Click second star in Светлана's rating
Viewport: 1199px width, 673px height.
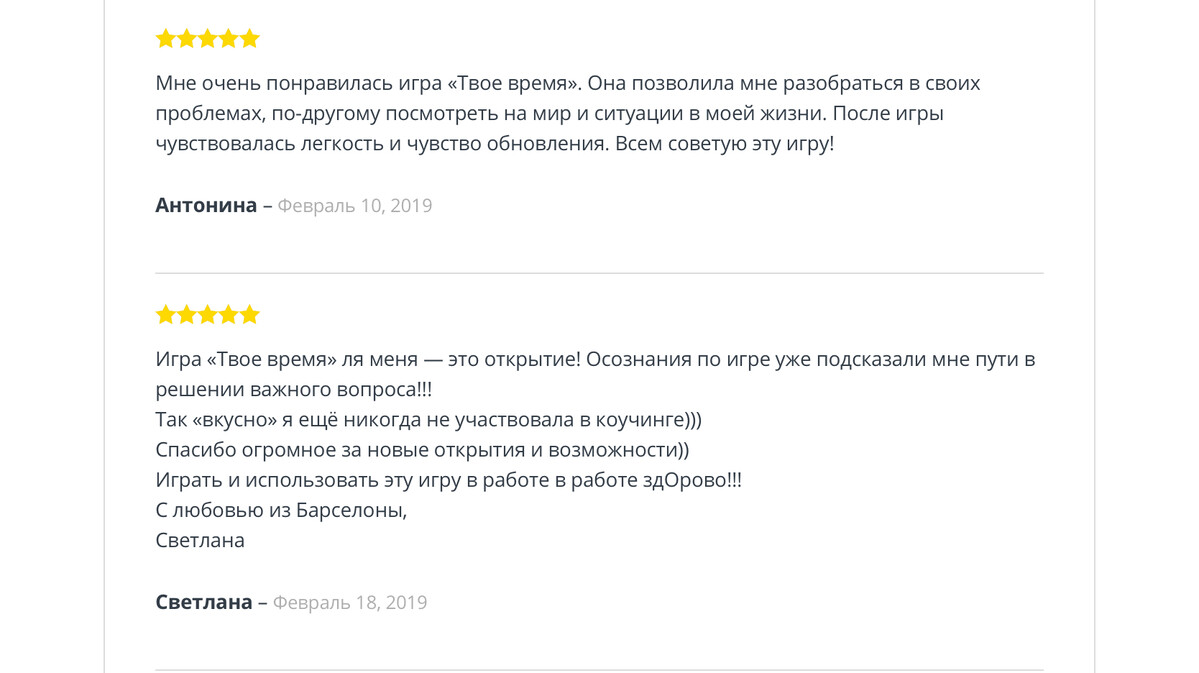[x=187, y=314]
